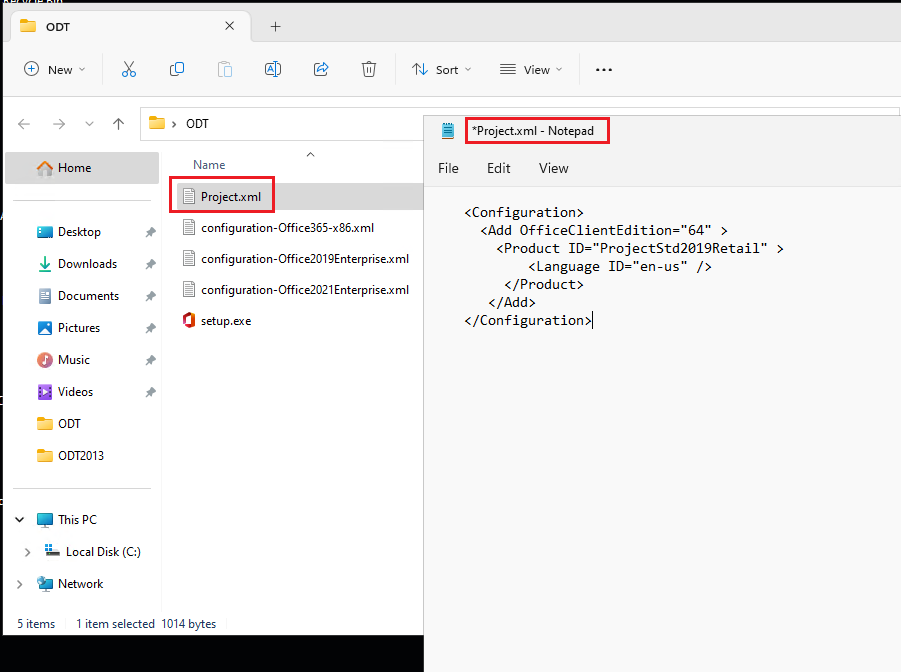
Task: Open the New item dropdown
Action: 55,70
